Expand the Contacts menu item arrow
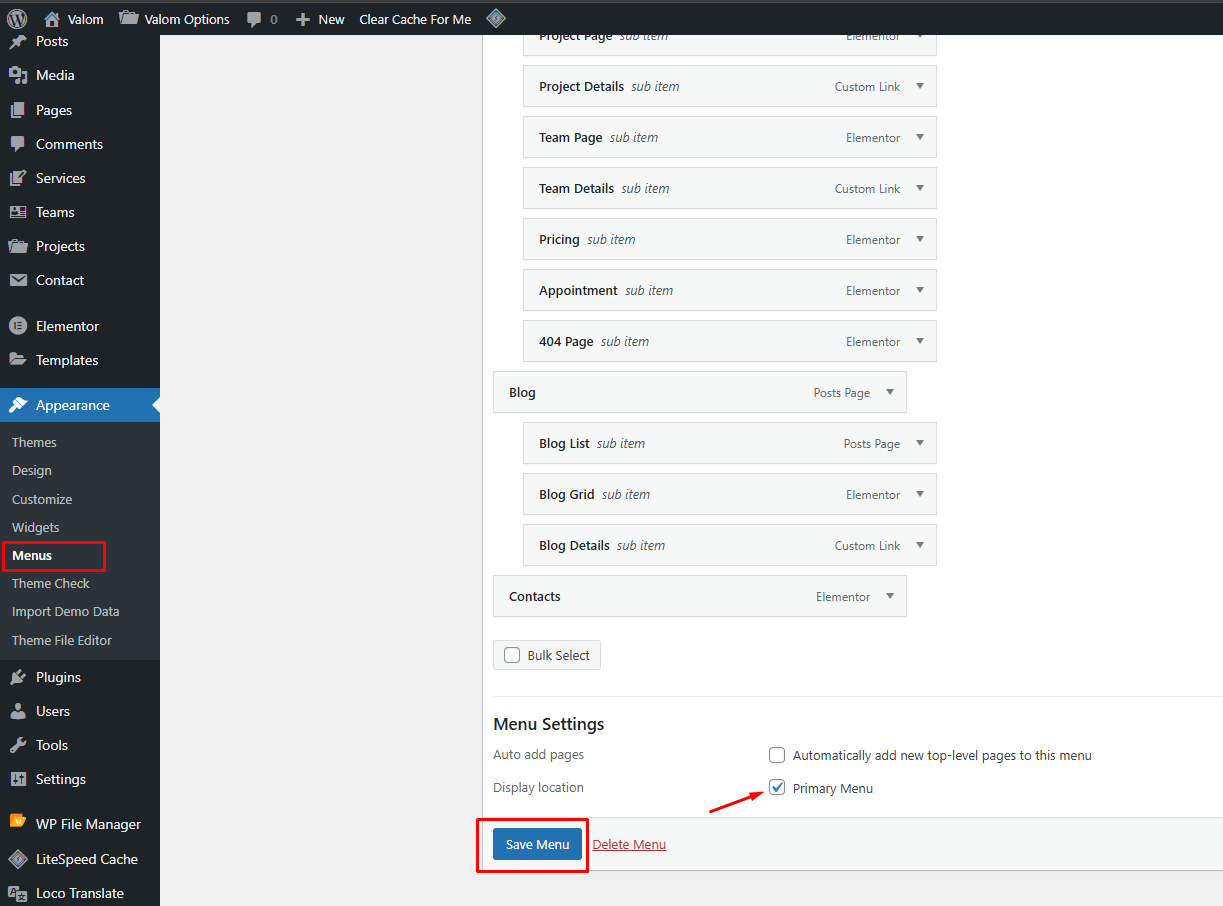 coord(890,596)
